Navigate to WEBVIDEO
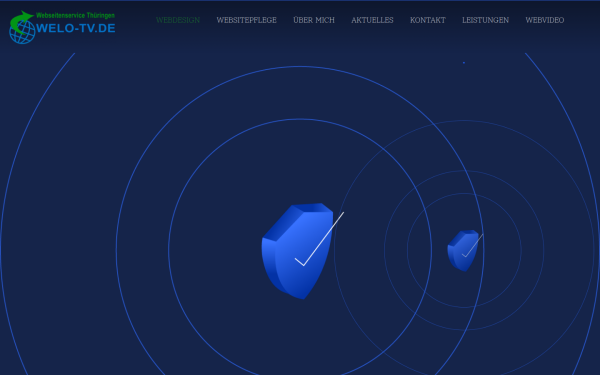Image resolution: width=600 pixels, height=375 pixels. pyautogui.click(x=545, y=20)
